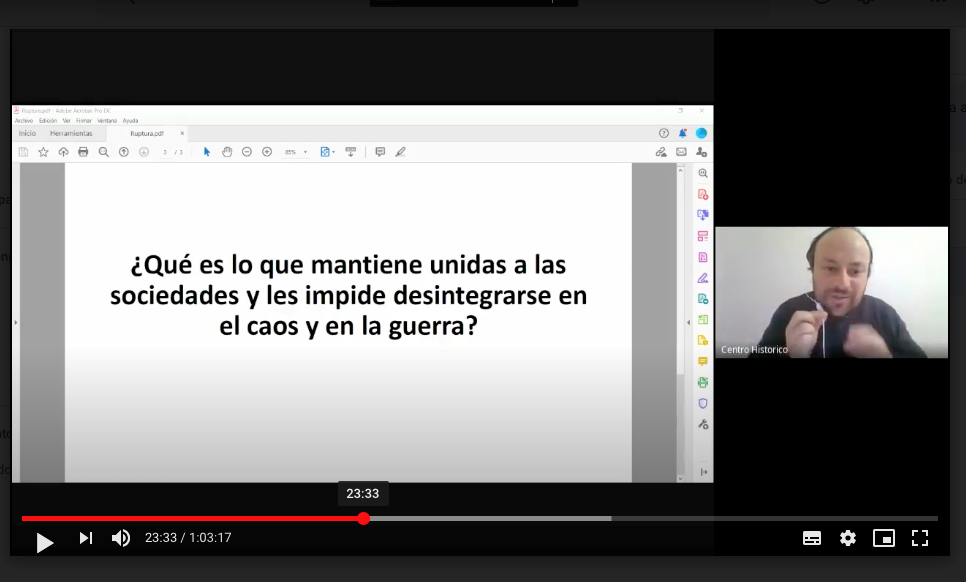Mute the video volume speaker icon

(x=120, y=538)
